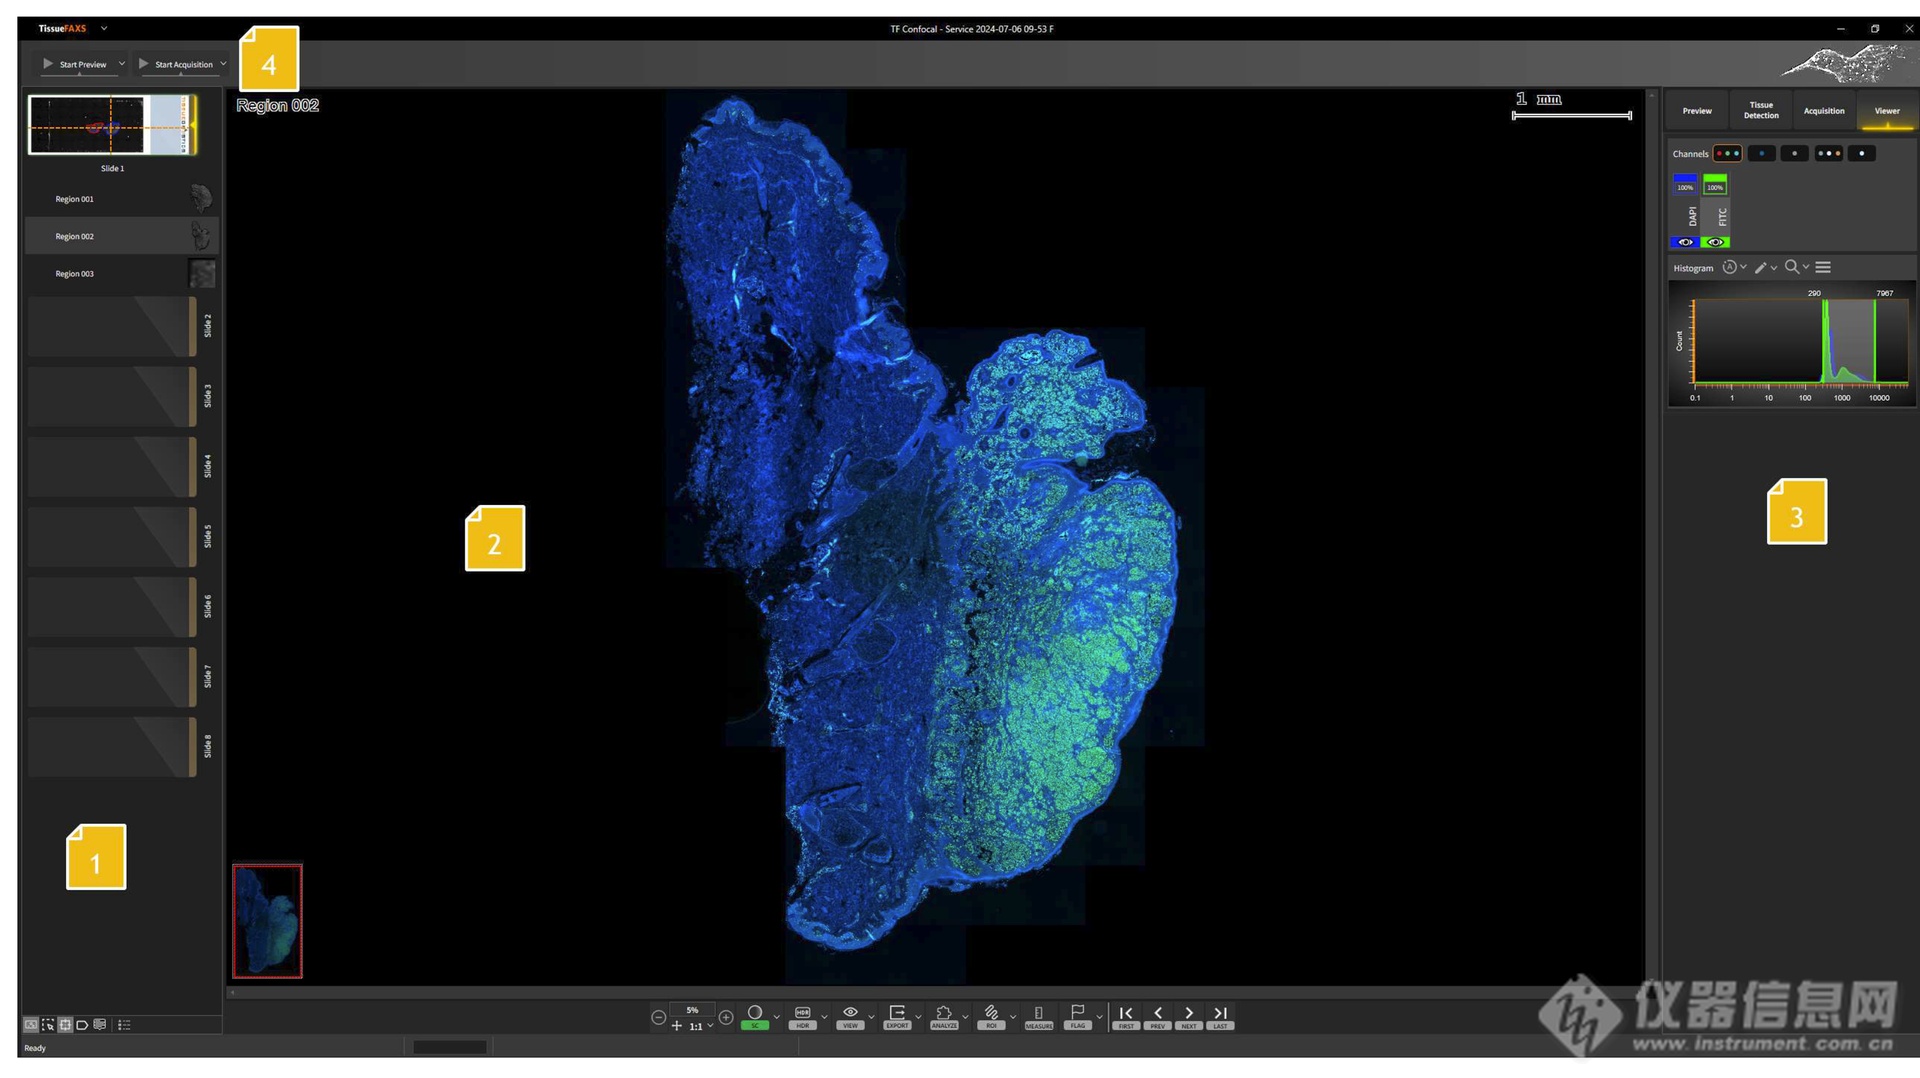Click the list view icon in bottom-left toolbar
Viewport: 1920px width, 1078px height.
tap(124, 1025)
